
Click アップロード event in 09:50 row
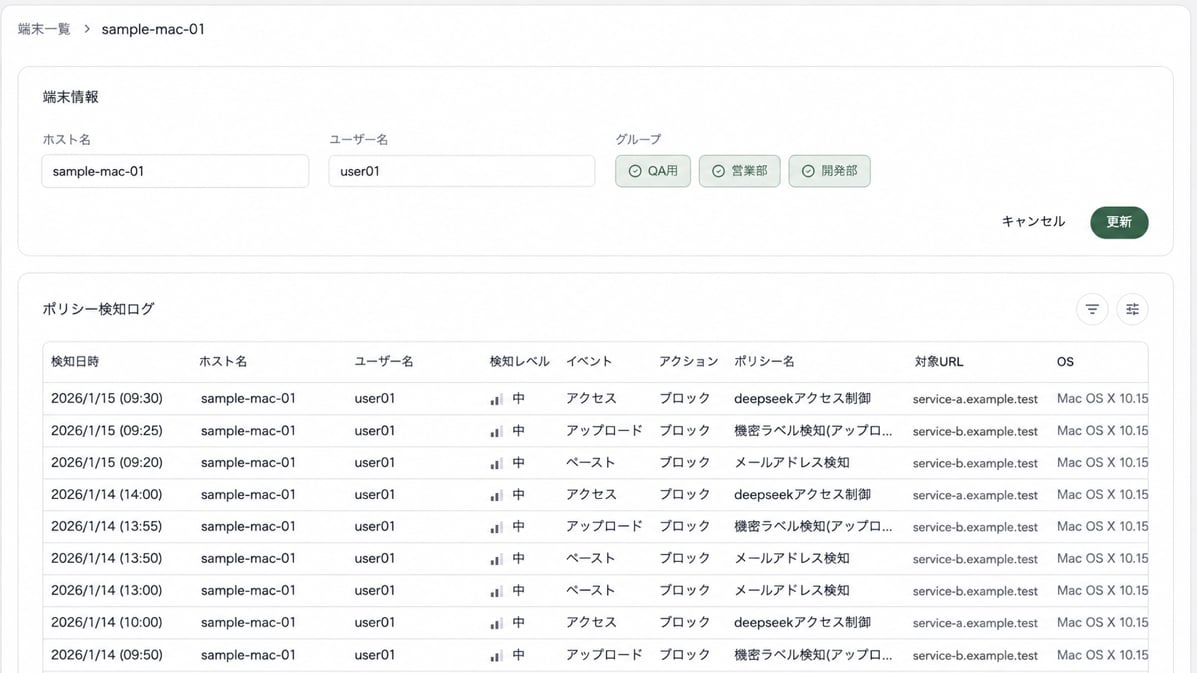604,655
